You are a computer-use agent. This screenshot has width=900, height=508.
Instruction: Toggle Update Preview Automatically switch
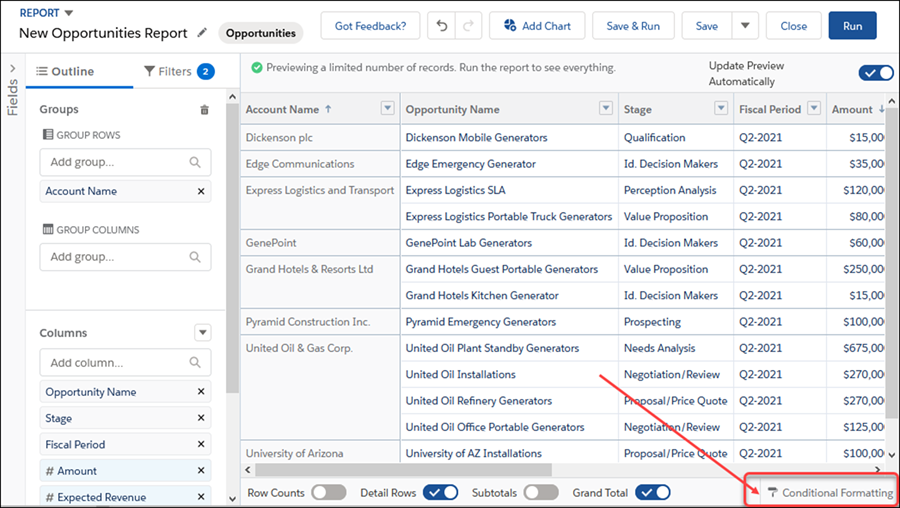[876, 73]
